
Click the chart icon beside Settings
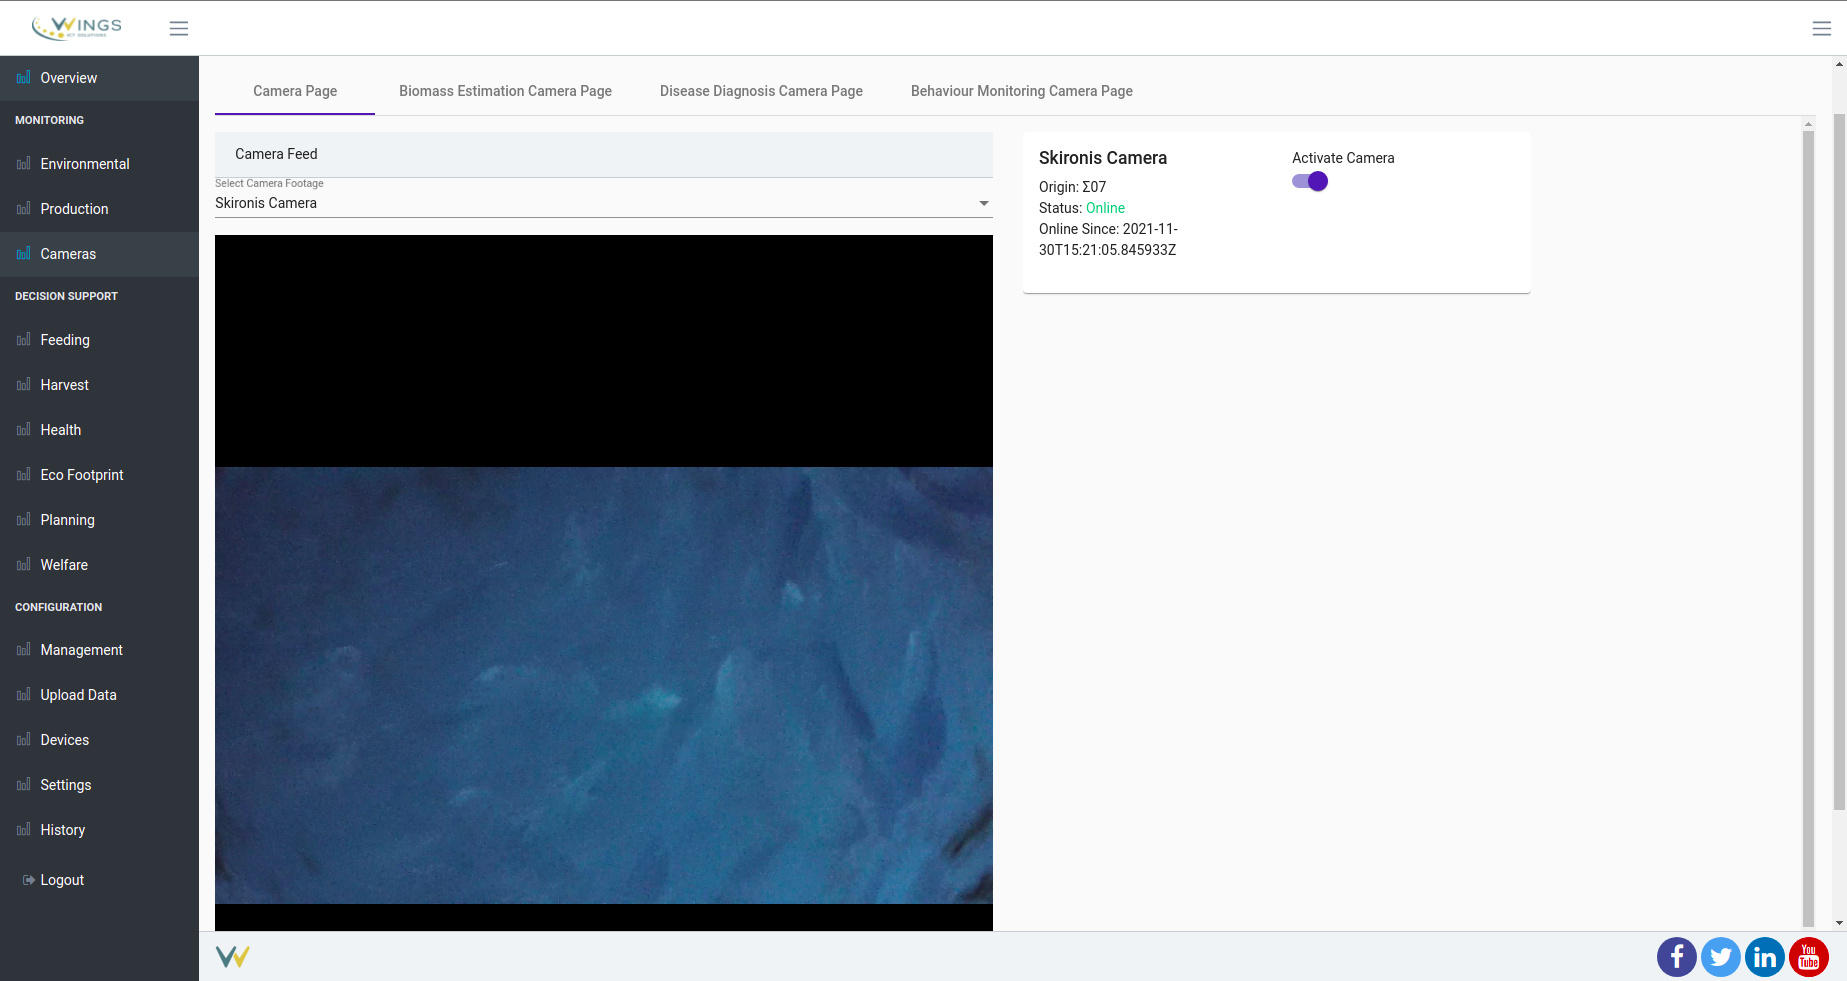[24, 784]
